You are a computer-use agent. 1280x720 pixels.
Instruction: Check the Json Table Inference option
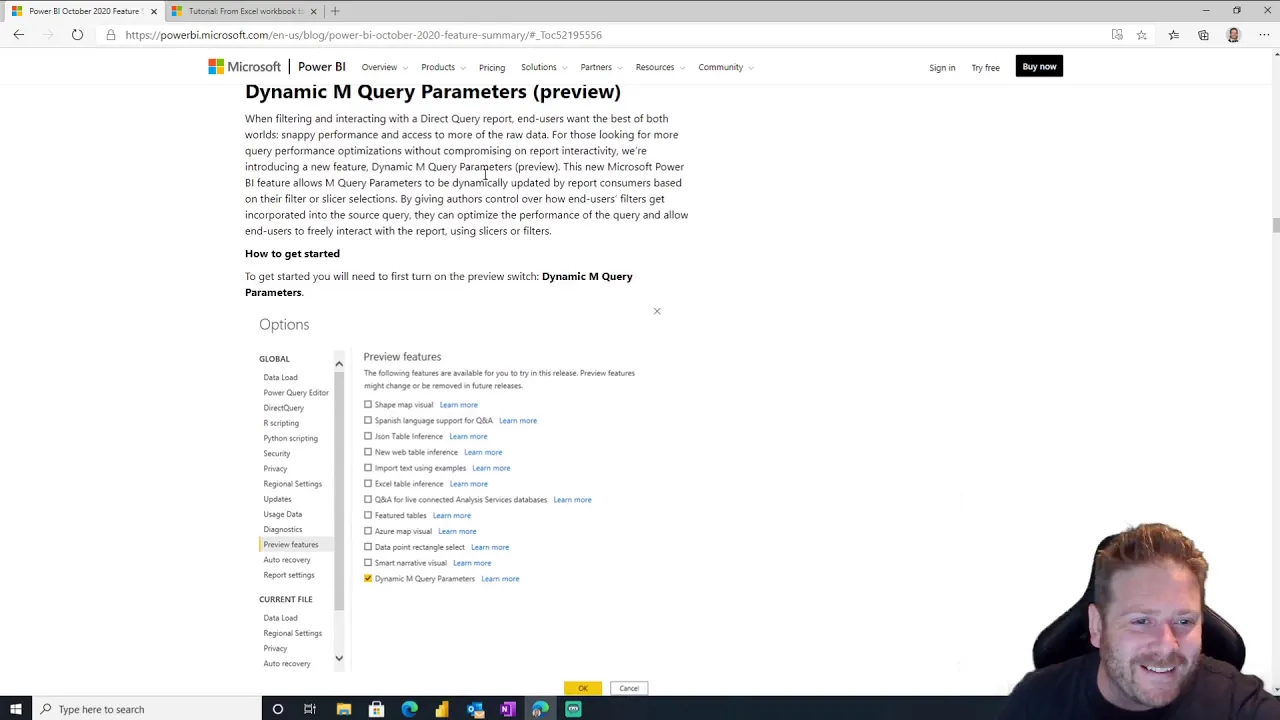(368, 436)
